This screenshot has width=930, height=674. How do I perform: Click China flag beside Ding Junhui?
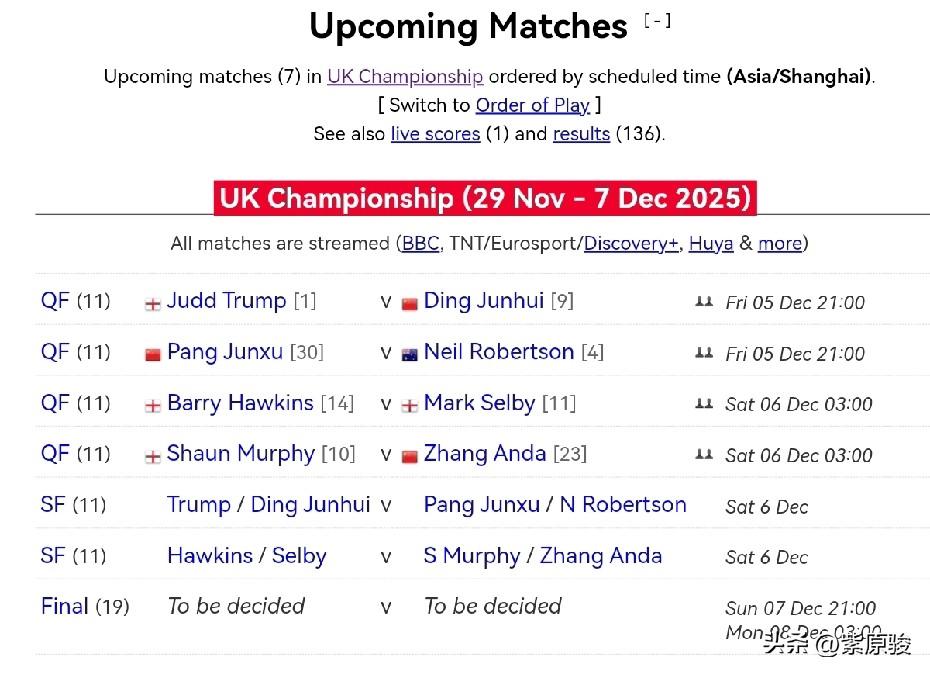409,303
